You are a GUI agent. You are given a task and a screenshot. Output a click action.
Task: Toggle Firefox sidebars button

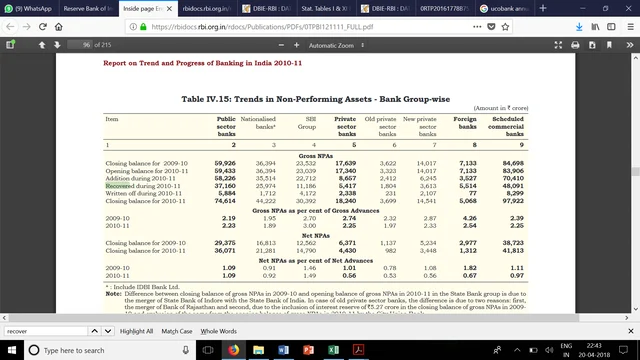pos(611,27)
